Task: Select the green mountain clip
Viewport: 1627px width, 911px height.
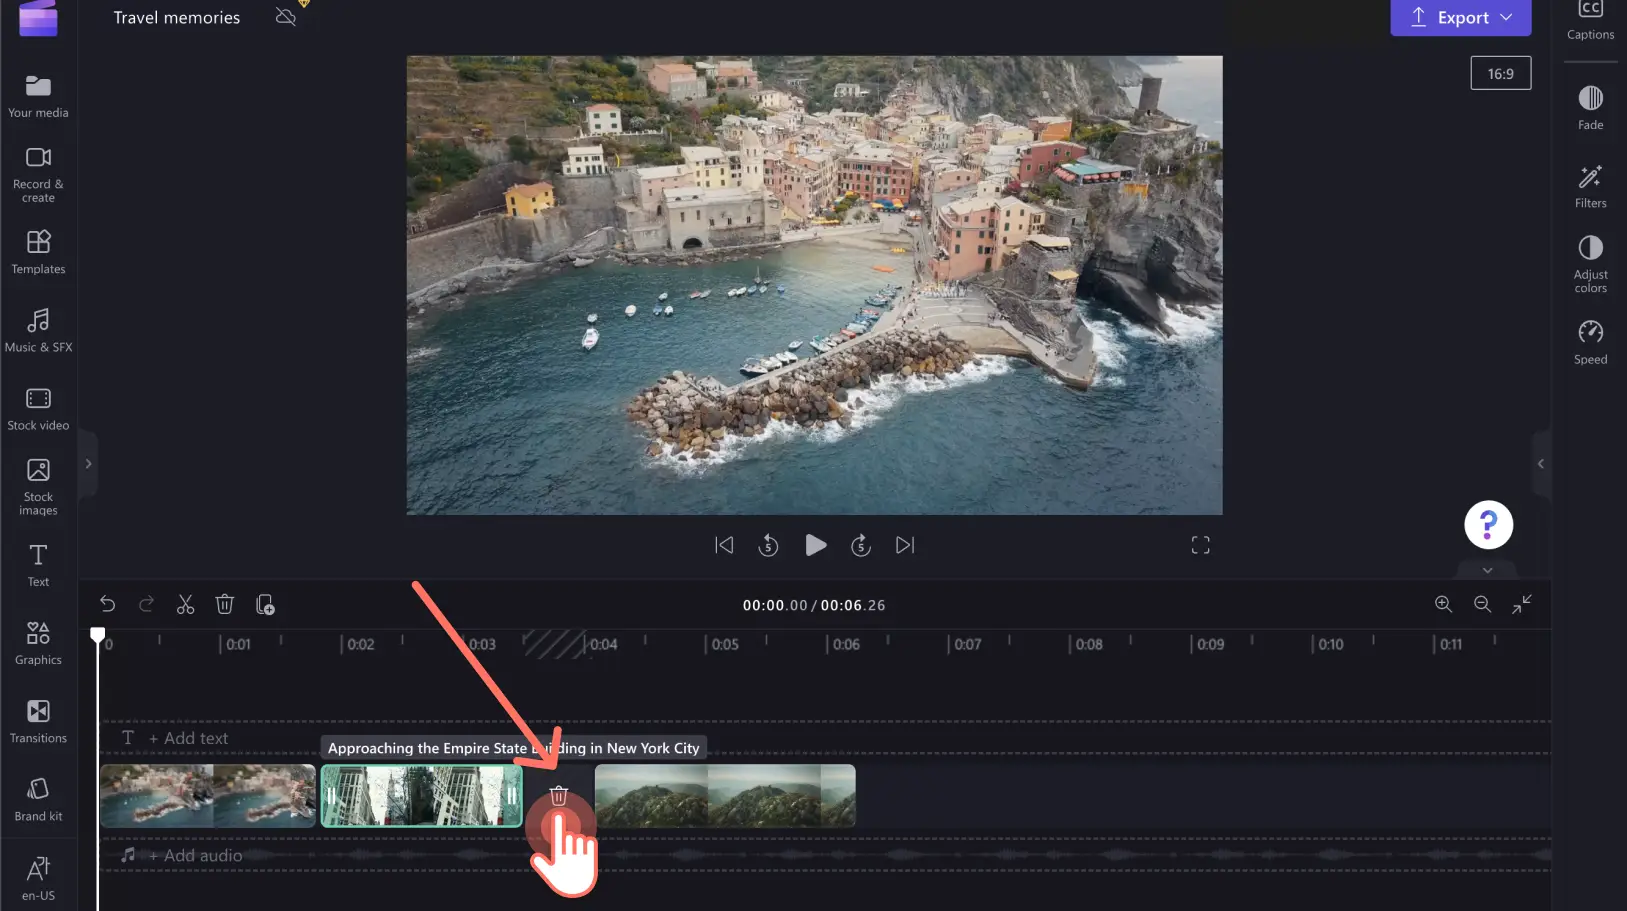Action: [x=725, y=796]
